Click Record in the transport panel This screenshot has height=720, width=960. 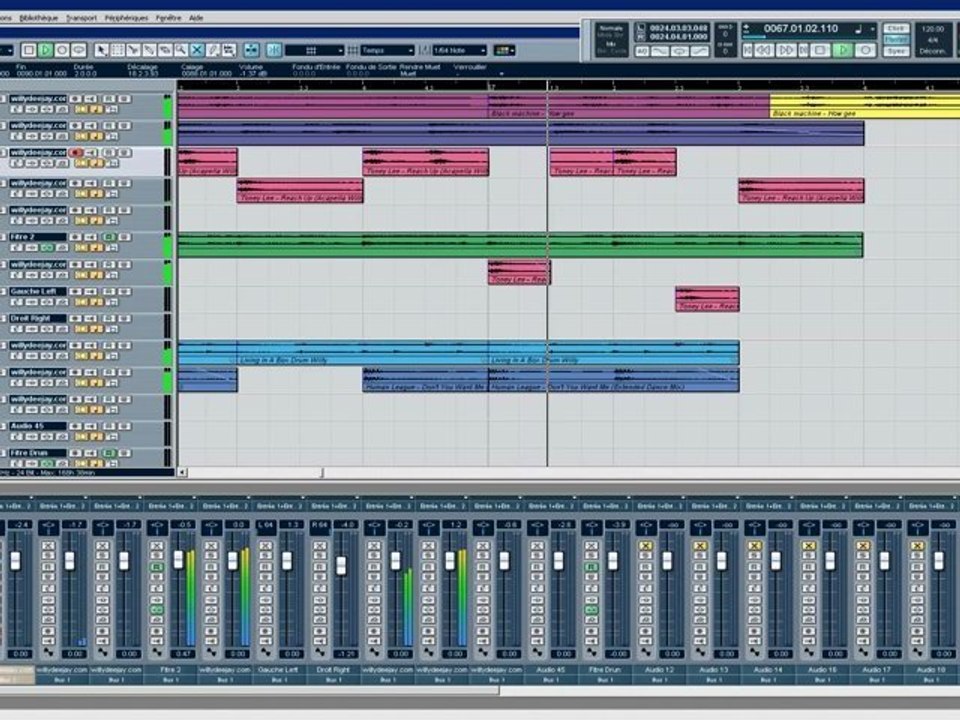coord(865,50)
